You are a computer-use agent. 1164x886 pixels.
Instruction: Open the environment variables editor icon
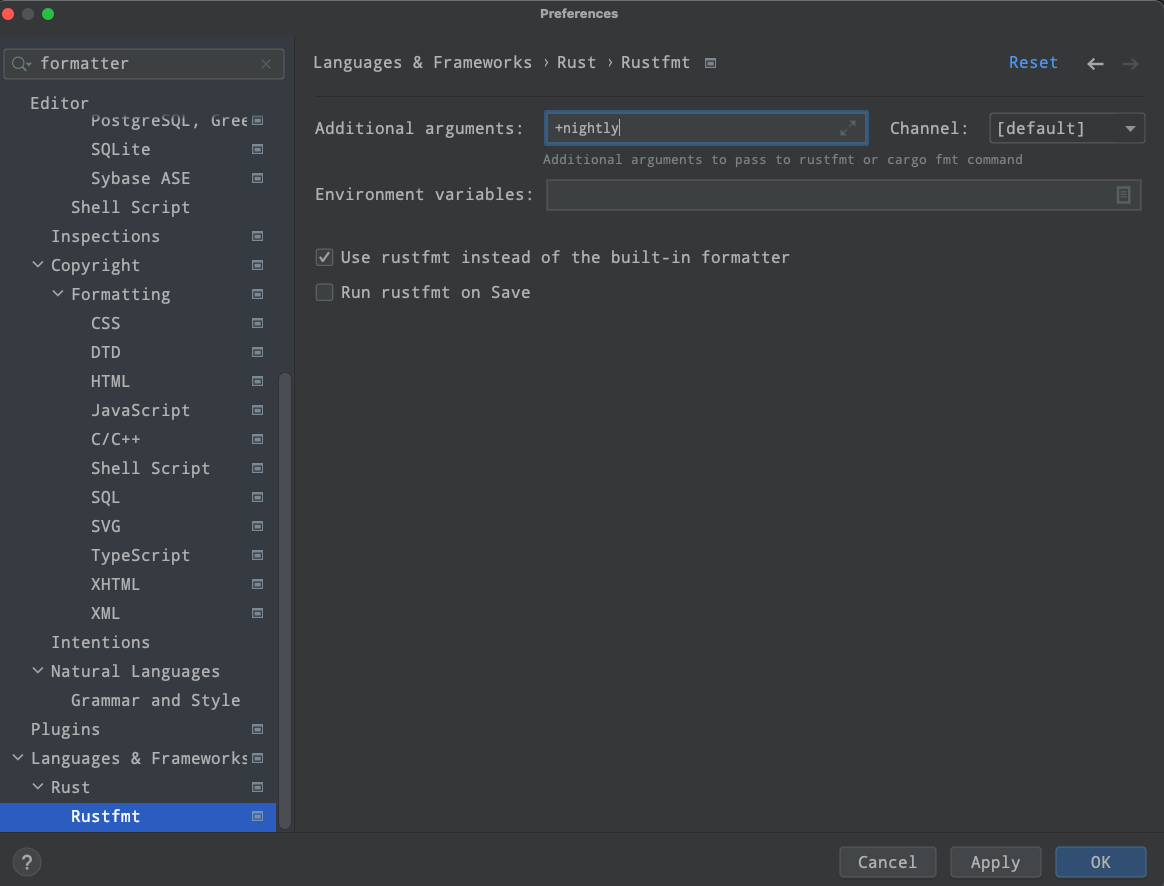coord(1123,194)
